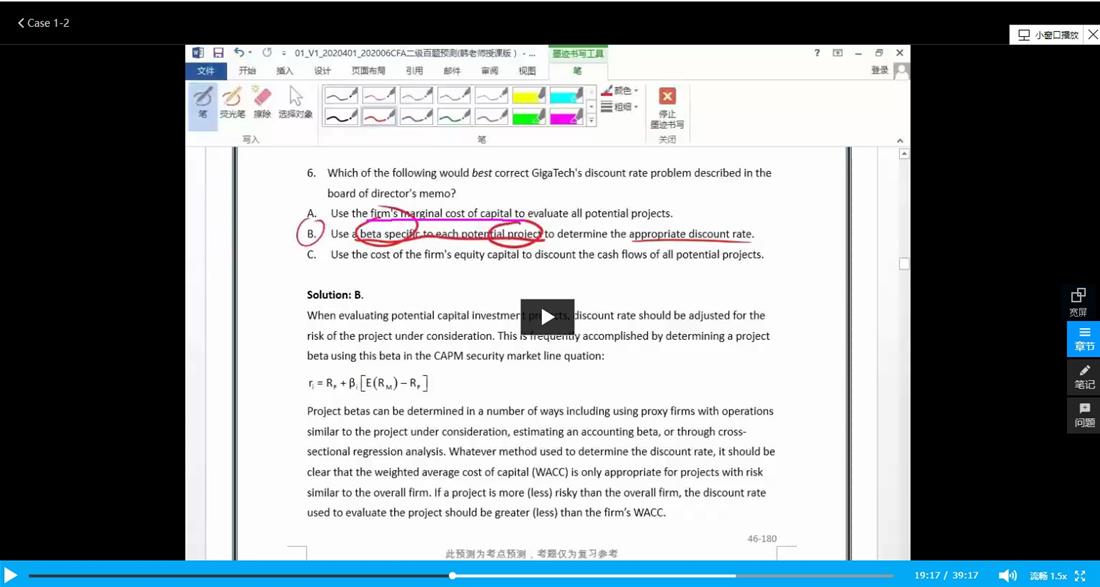Click the play icon in bottom-left corner
Image resolution: width=1100 pixels, height=587 pixels.
11,575
